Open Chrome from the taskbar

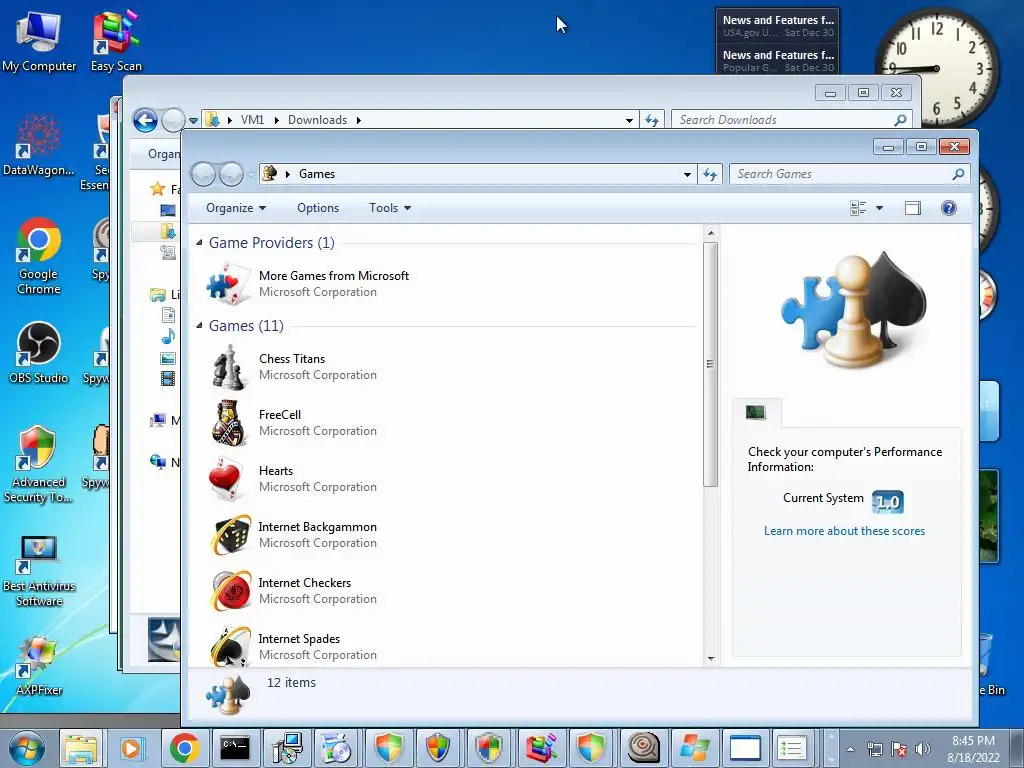(x=184, y=748)
